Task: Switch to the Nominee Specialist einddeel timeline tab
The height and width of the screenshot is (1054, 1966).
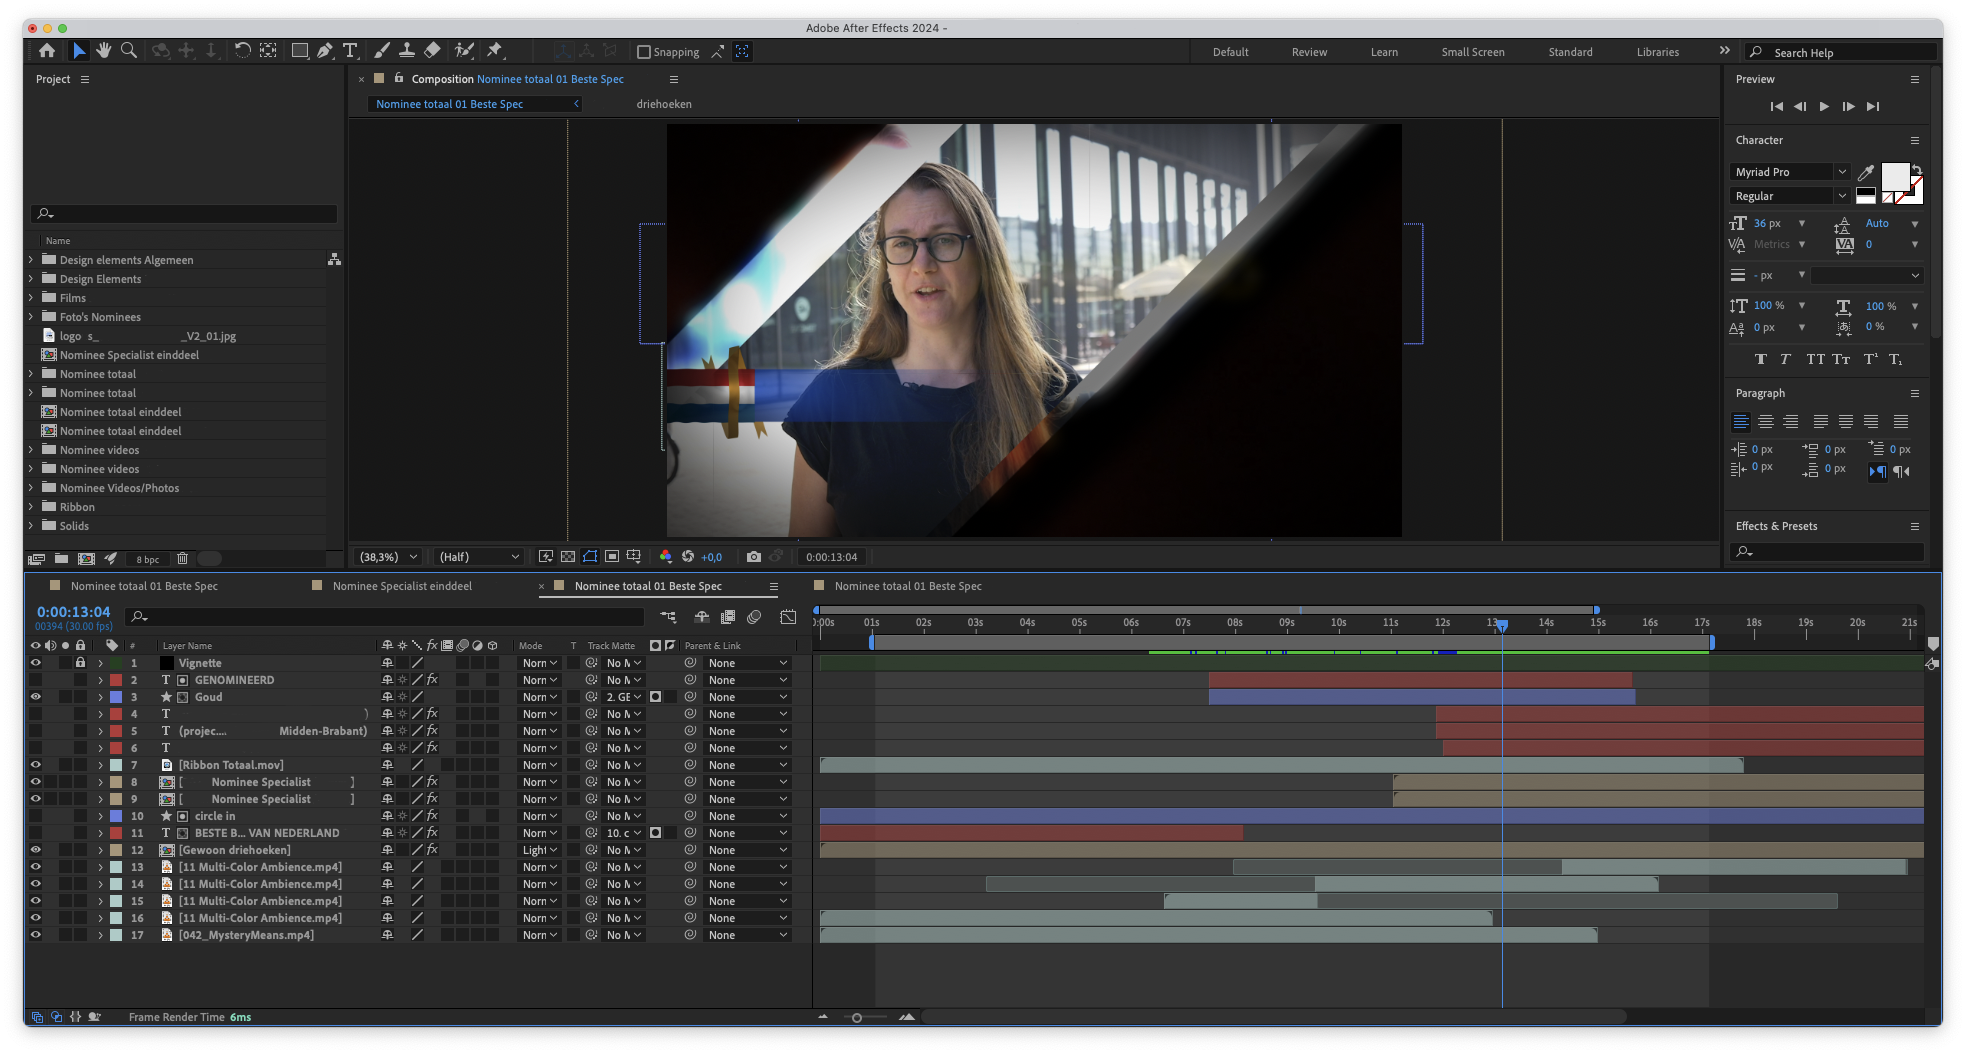Action: pos(402,586)
